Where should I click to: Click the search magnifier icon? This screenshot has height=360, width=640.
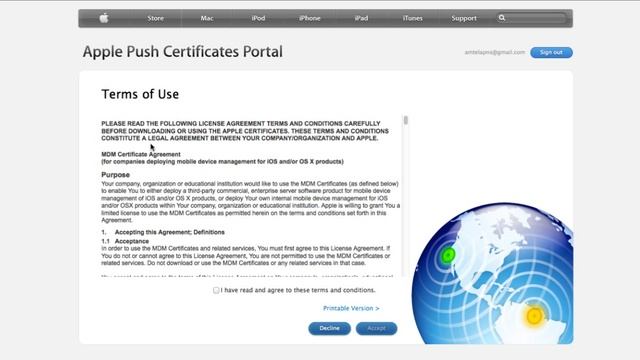[502, 18]
